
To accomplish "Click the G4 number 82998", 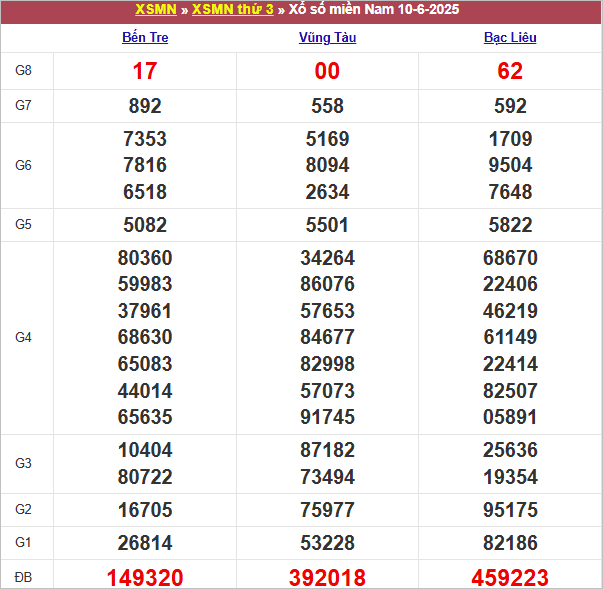I will (327, 364).
